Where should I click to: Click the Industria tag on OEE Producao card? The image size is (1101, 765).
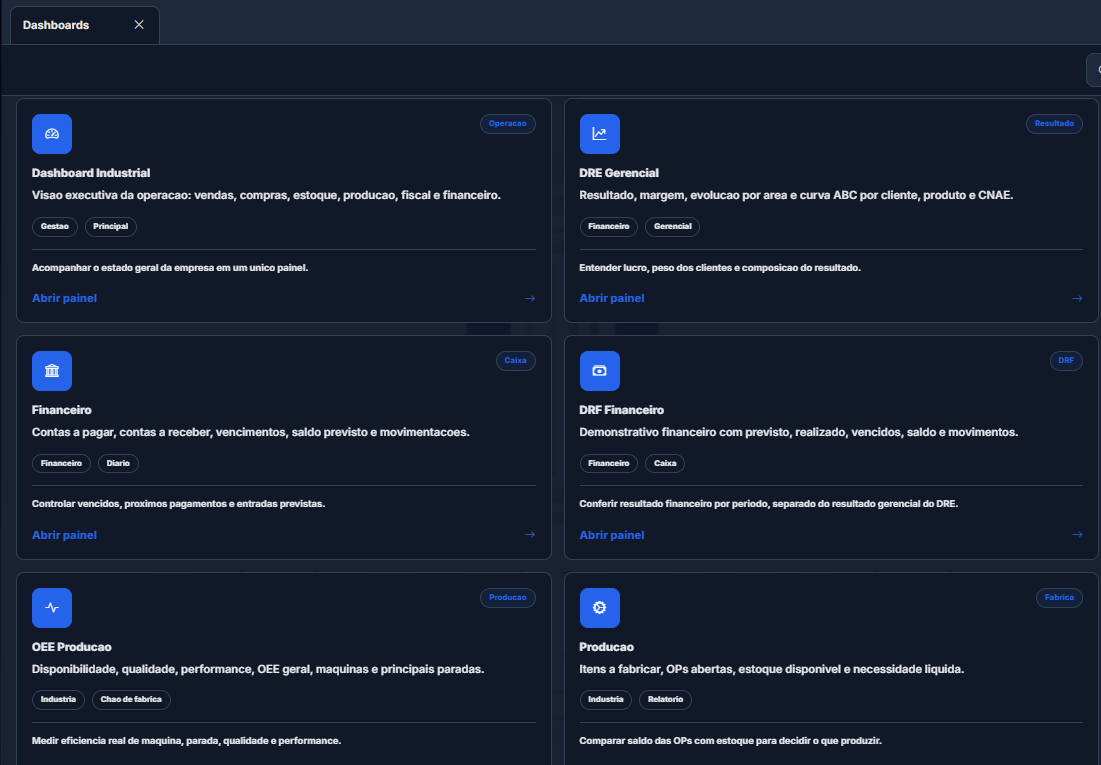click(x=58, y=700)
